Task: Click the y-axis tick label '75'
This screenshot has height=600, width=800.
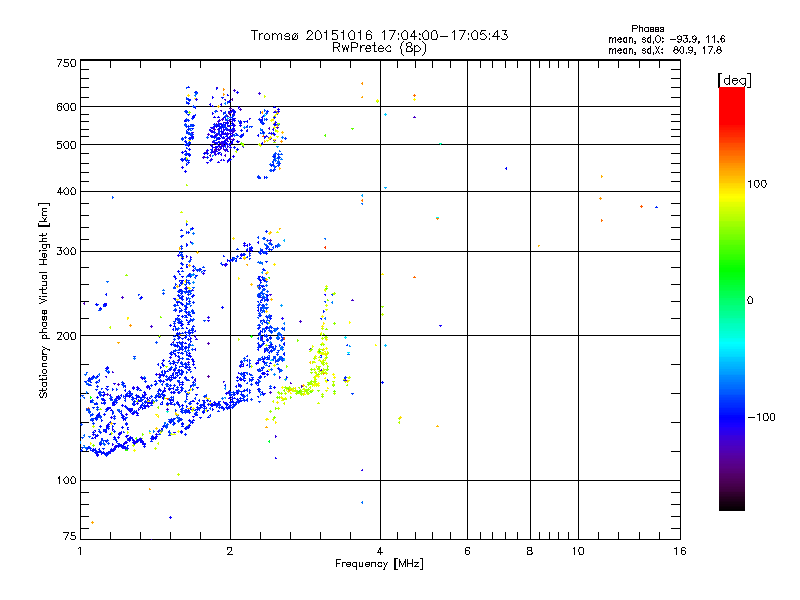Action: [70, 536]
